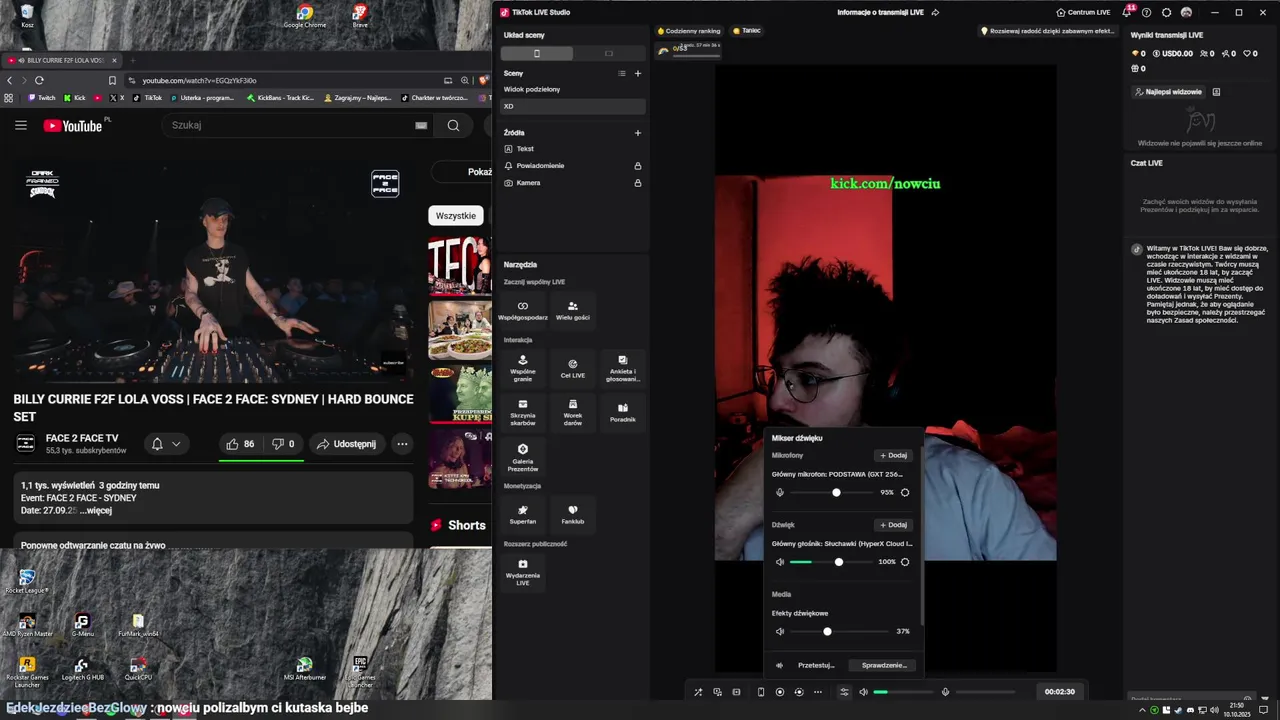Share LIVE info via arrow icon
This screenshot has width=1280, height=720.
(935, 13)
